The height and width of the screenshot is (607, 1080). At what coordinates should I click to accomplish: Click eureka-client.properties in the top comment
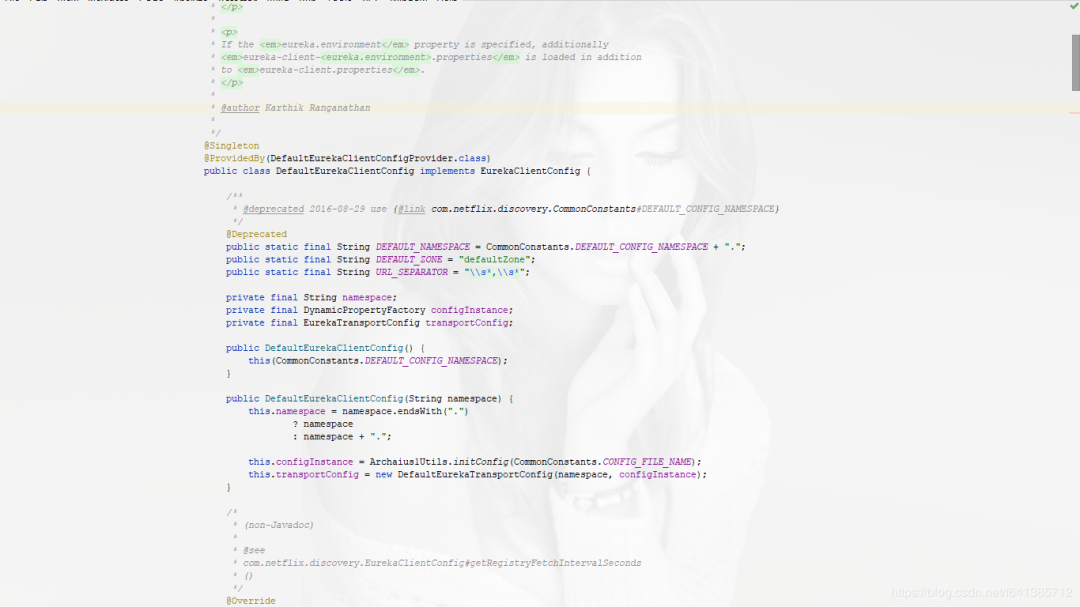pos(326,70)
